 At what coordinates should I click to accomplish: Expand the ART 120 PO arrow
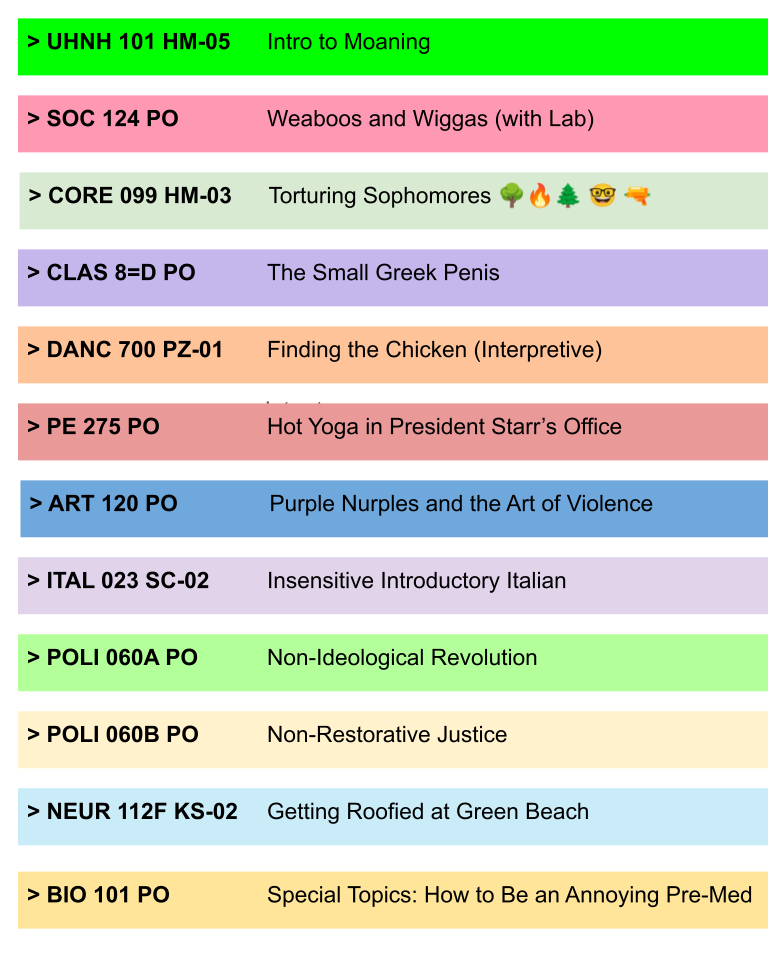tap(36, 504)
